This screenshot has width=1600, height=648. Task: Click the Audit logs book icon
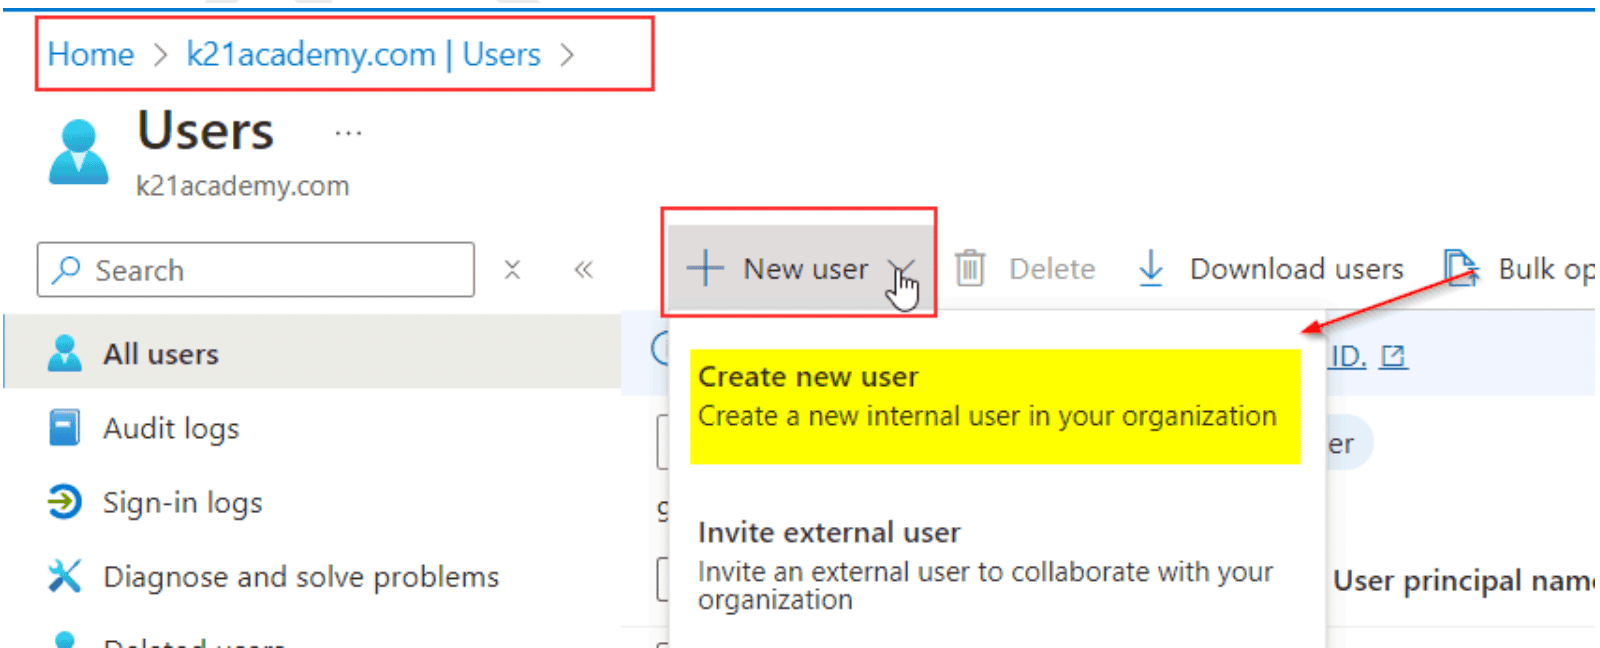[65, 428]
